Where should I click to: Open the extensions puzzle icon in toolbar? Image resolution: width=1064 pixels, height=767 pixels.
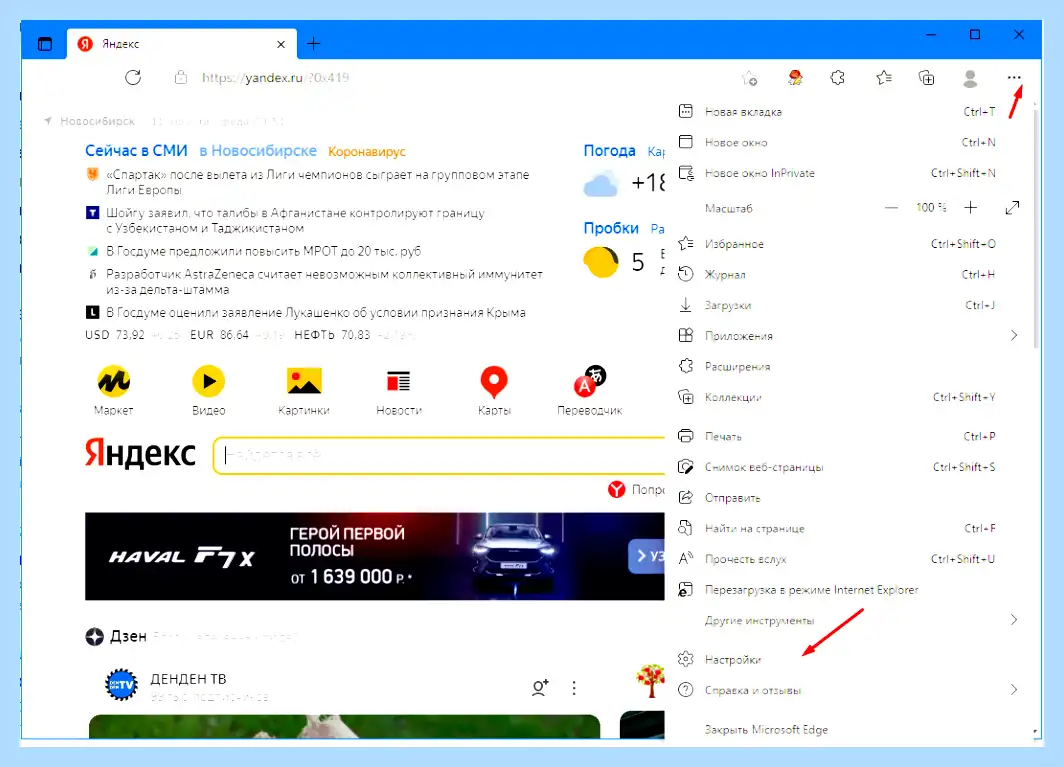tap(838, 78)
